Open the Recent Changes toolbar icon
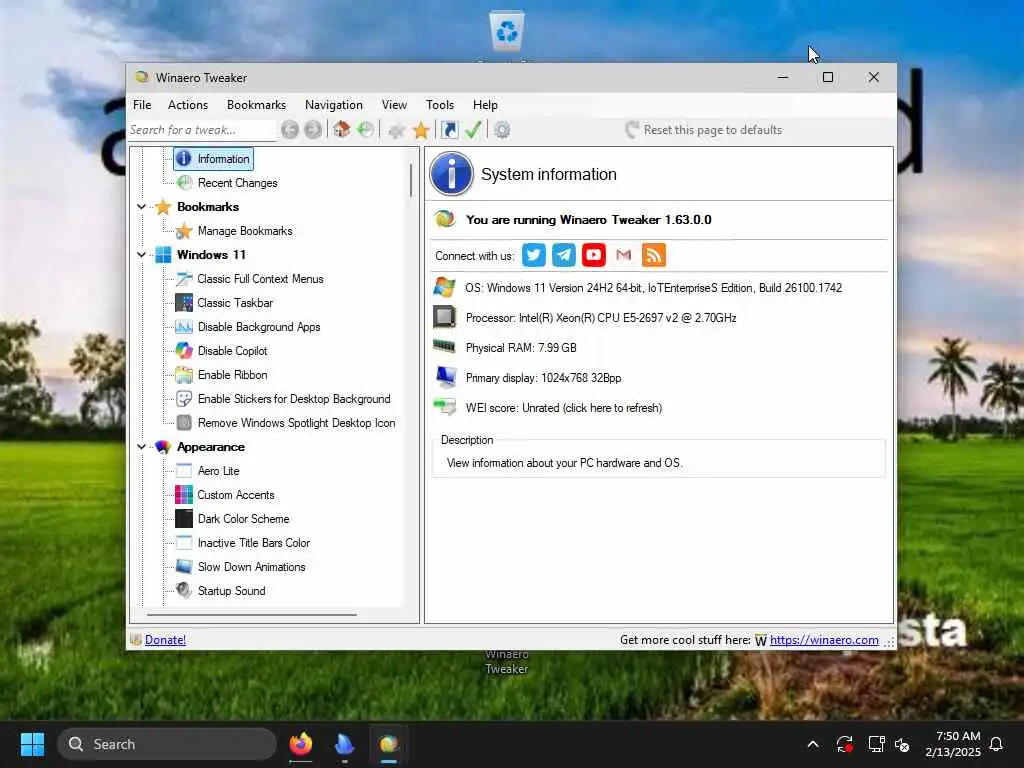Image resolution: width=1024 pixels, height=768 pixels. [366, 129]
